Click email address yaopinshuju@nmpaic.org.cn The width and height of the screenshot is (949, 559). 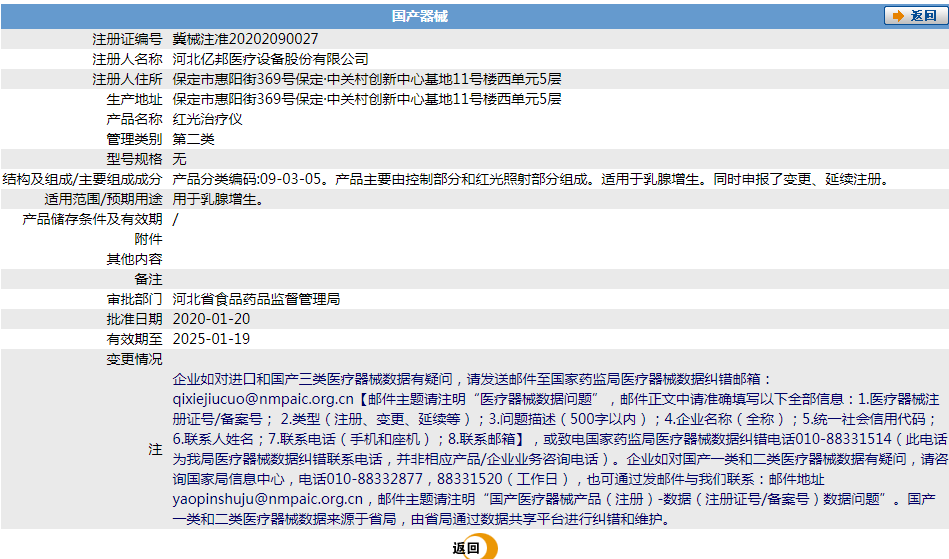coord(268,499)
